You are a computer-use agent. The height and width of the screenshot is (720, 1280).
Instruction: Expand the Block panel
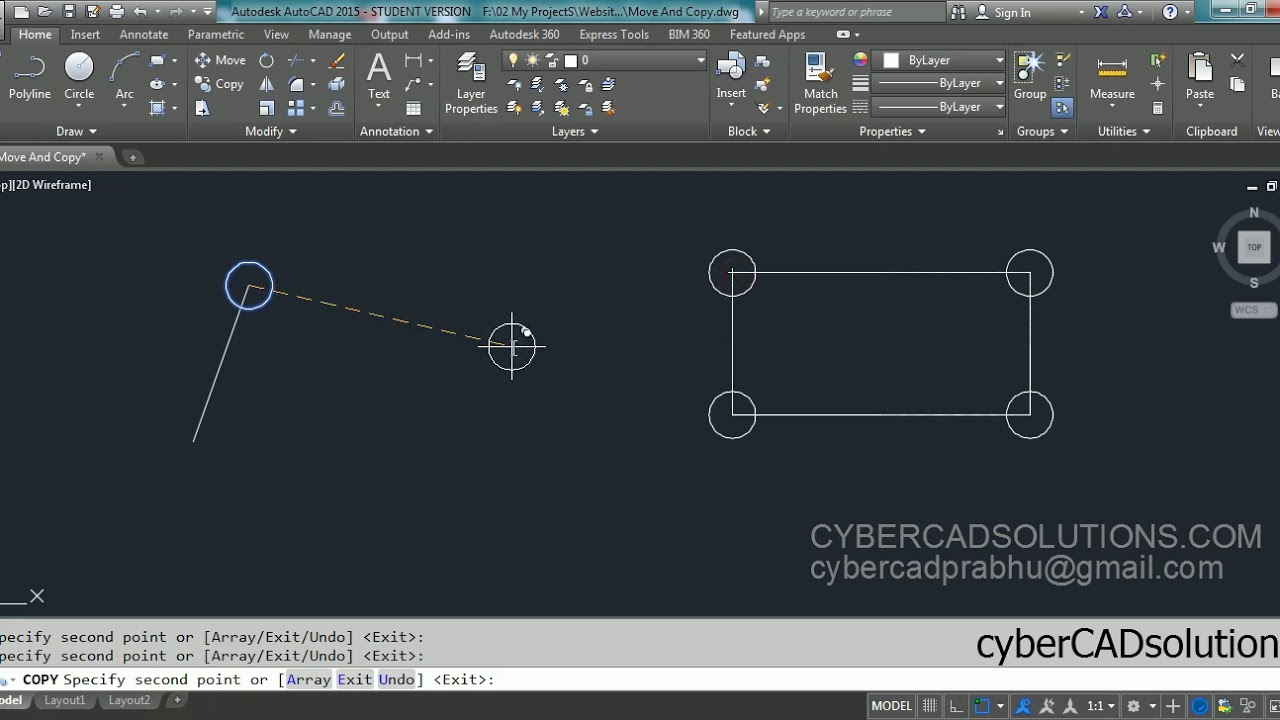tap(749, 131)
